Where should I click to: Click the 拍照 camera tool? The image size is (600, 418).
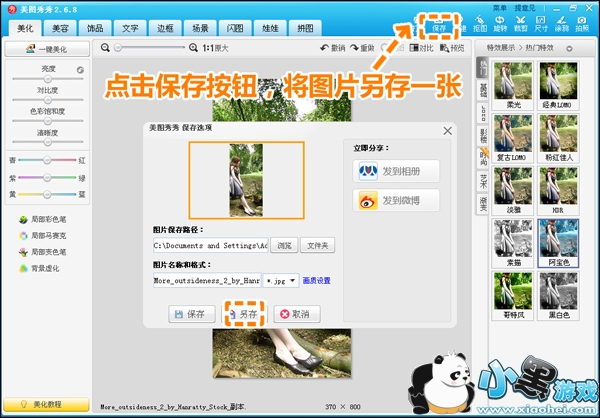582,24
